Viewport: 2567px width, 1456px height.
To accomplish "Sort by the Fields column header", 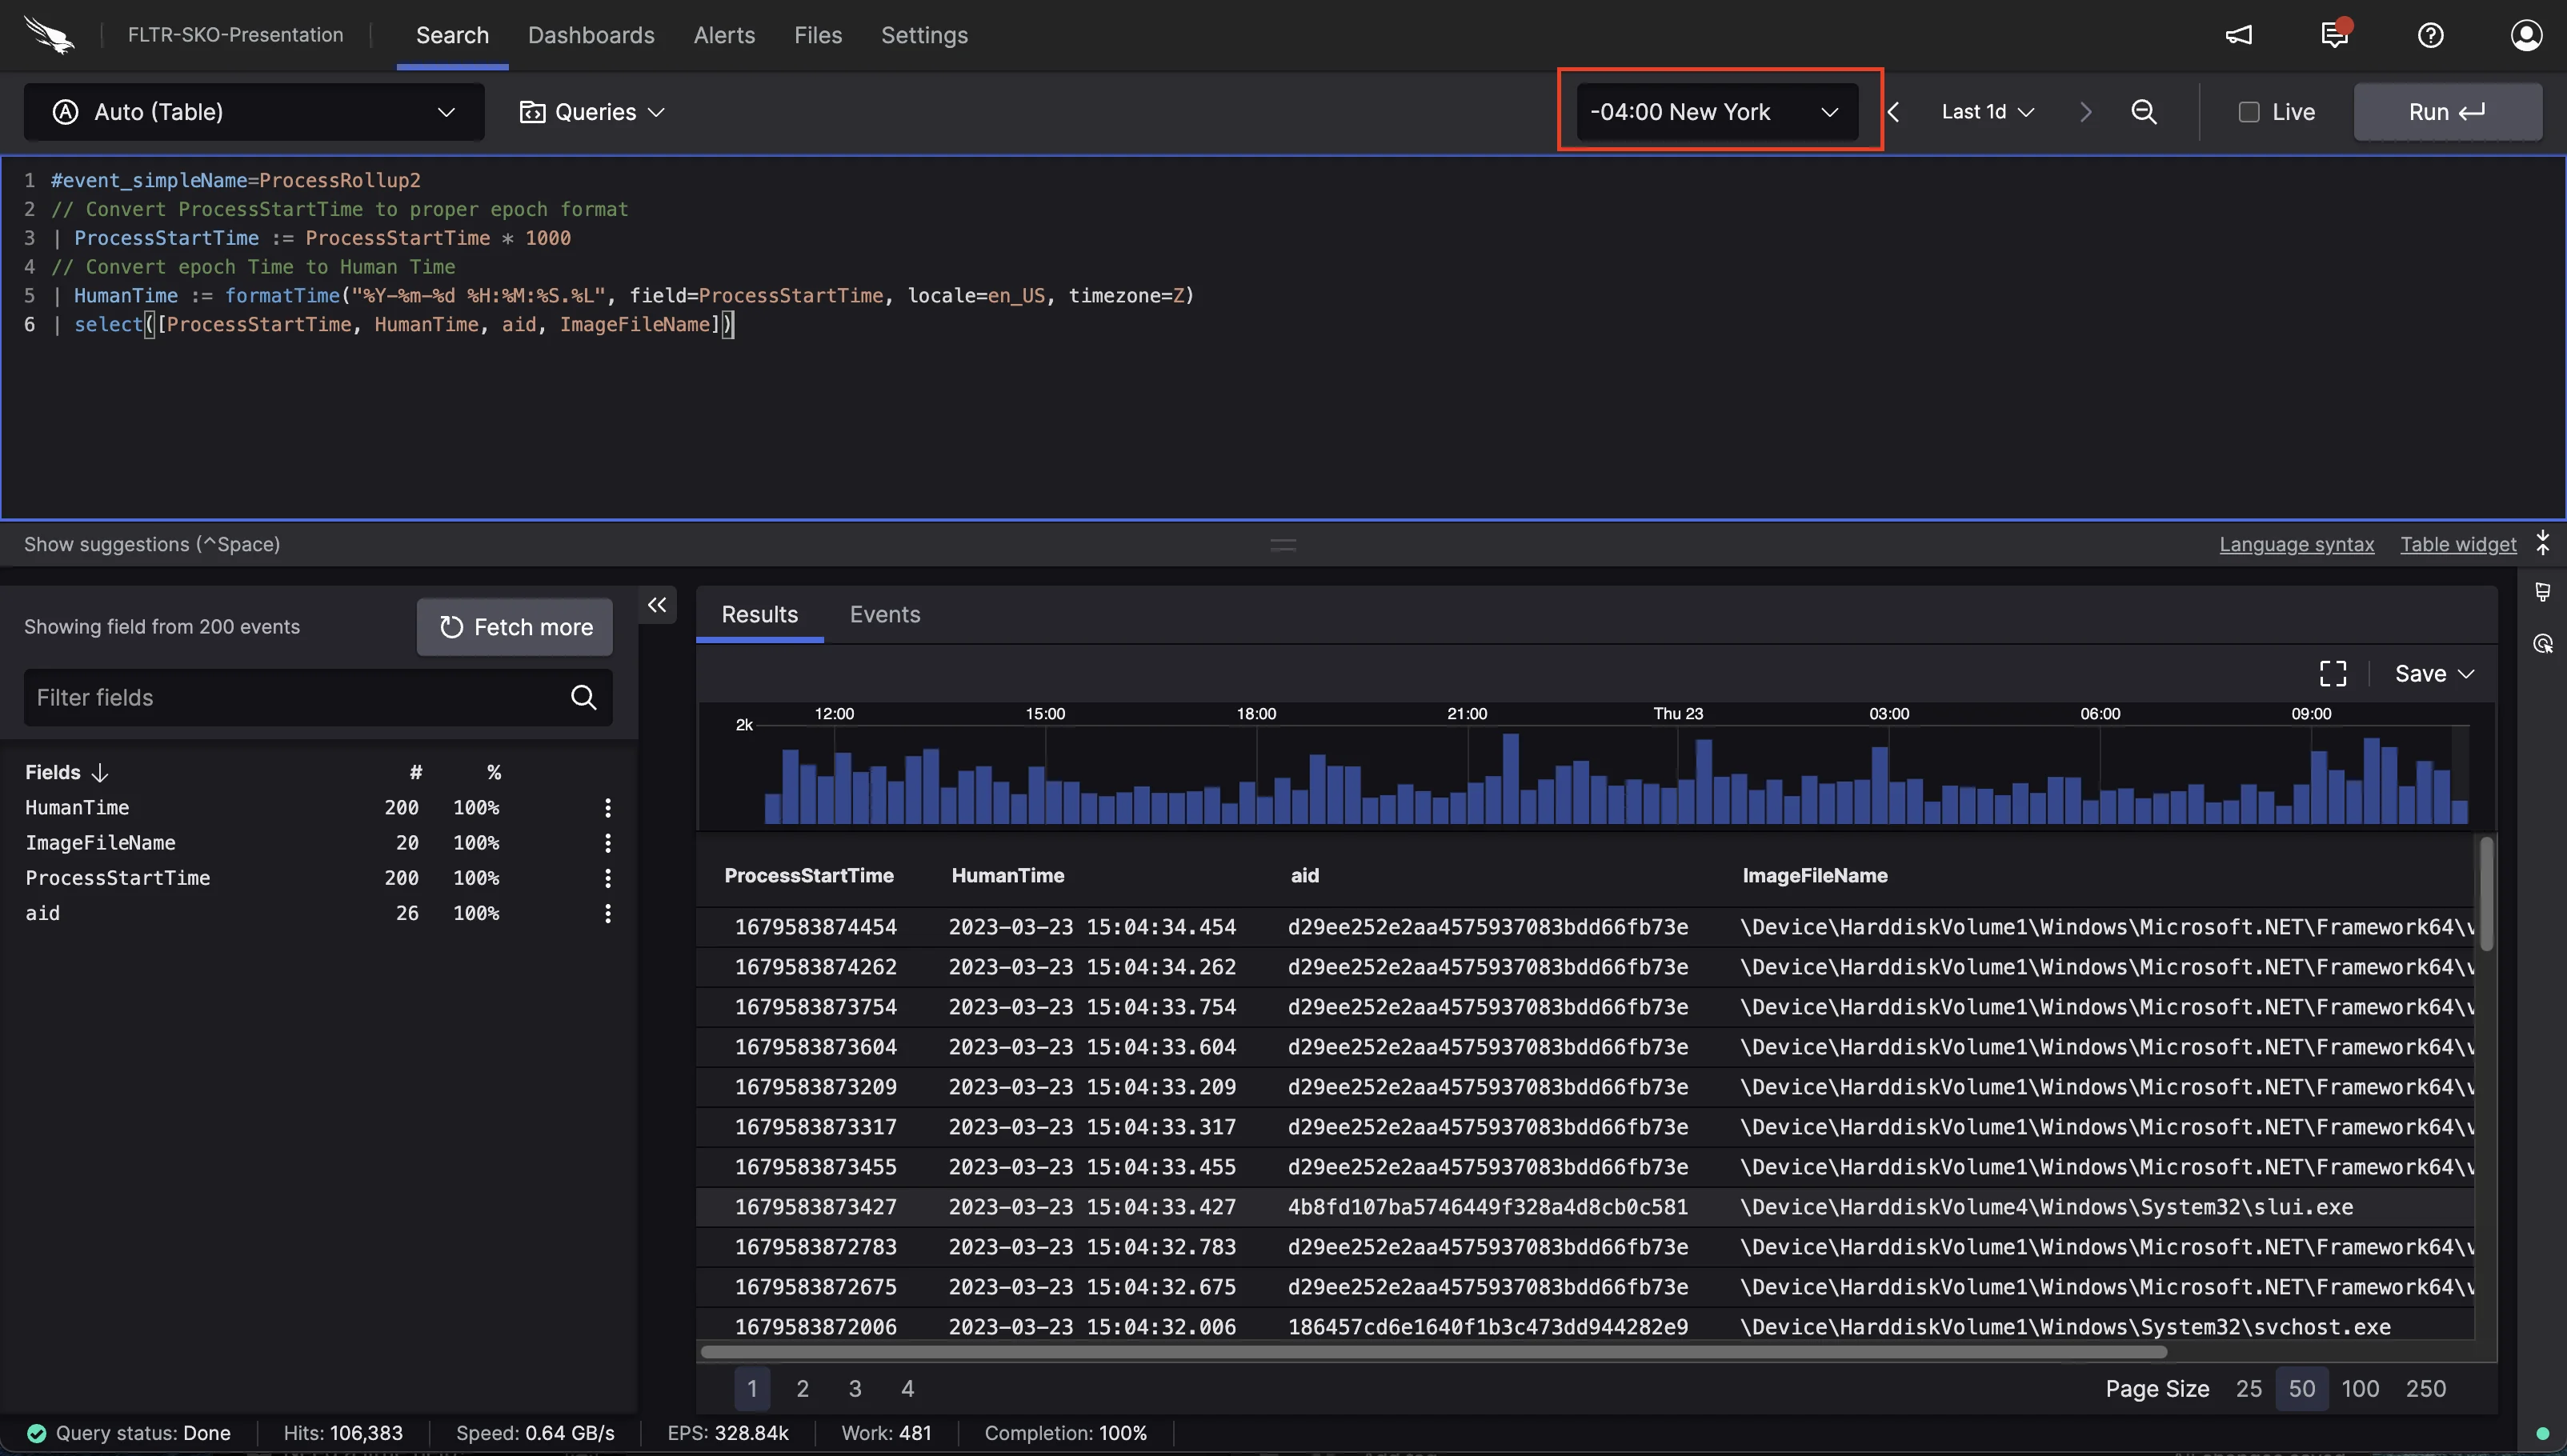I will coord(66,772).
